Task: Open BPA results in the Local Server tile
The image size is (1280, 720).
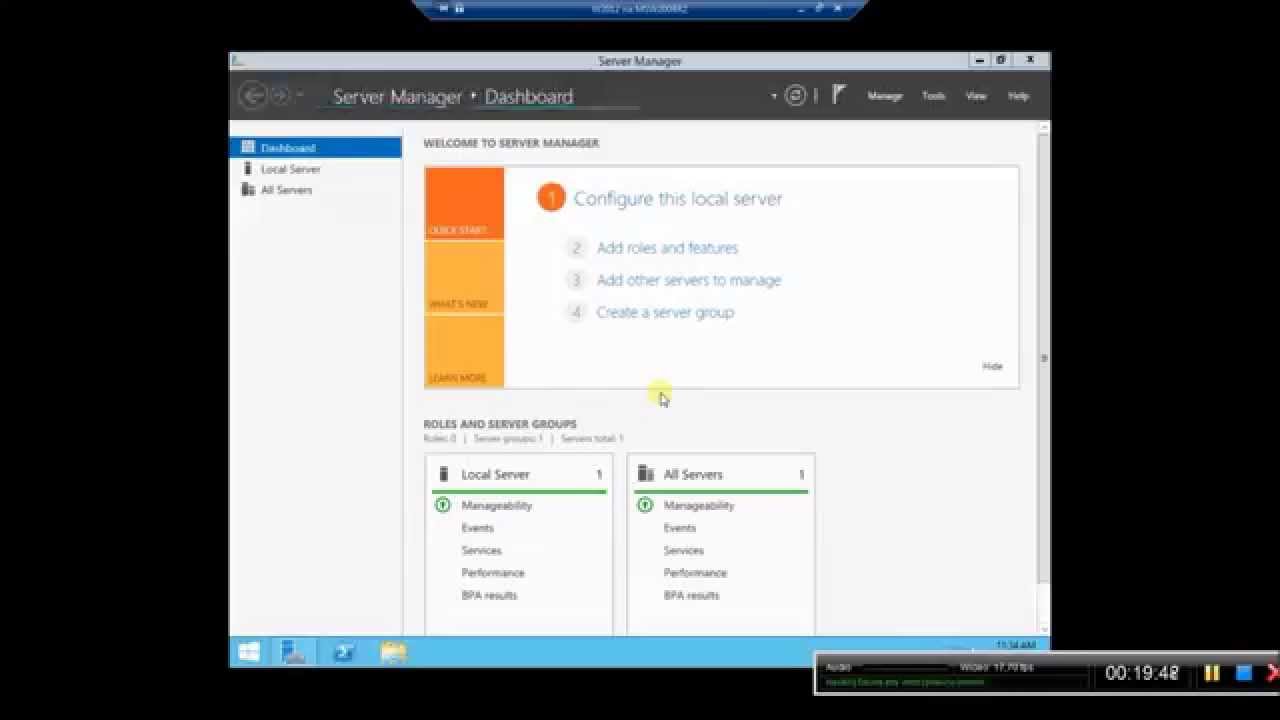Action: coord(489,595)
